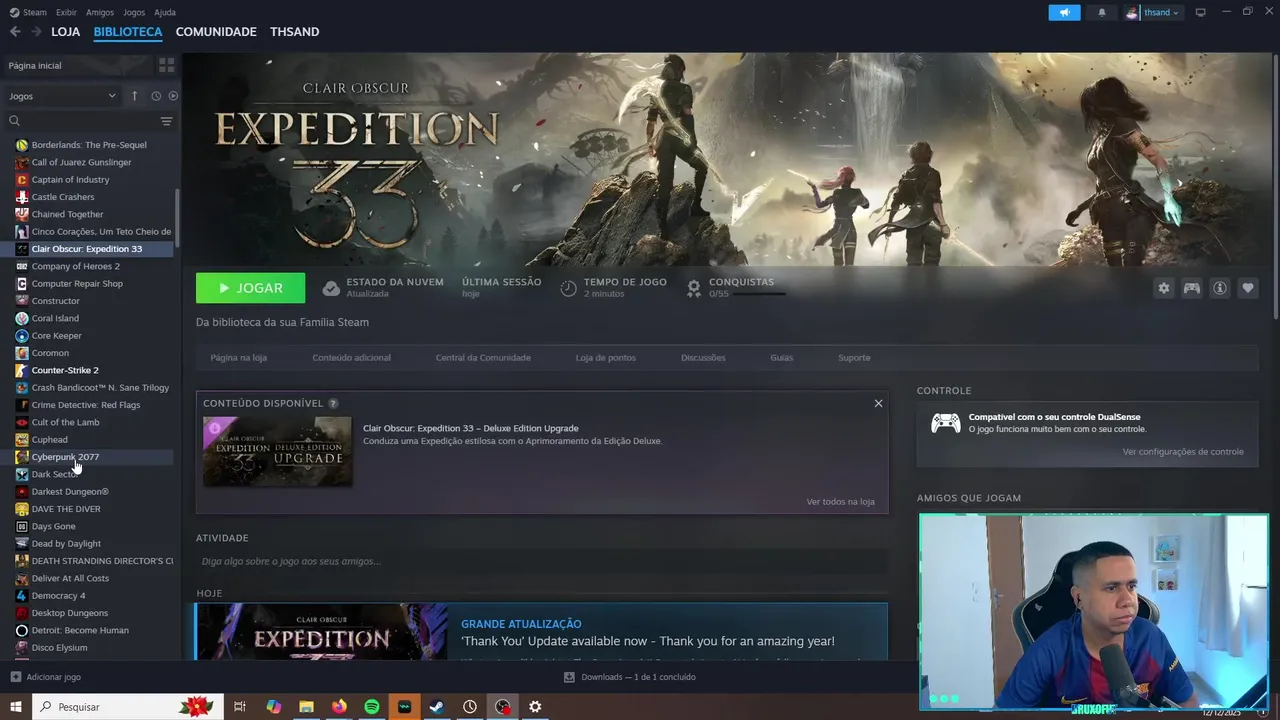Open the notifications bell
The image size is (1280, 720).
pyautogui.click(x=1102, y=12)
